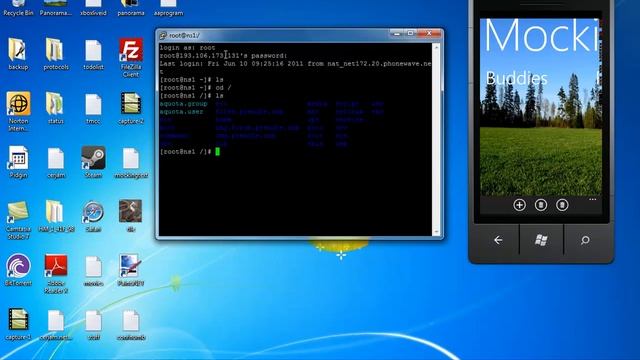Image resolution: width=640 pixels, height=360 pixels.
Task: Open the Recycle Bin desktop icon
Action: click(18, 8)
